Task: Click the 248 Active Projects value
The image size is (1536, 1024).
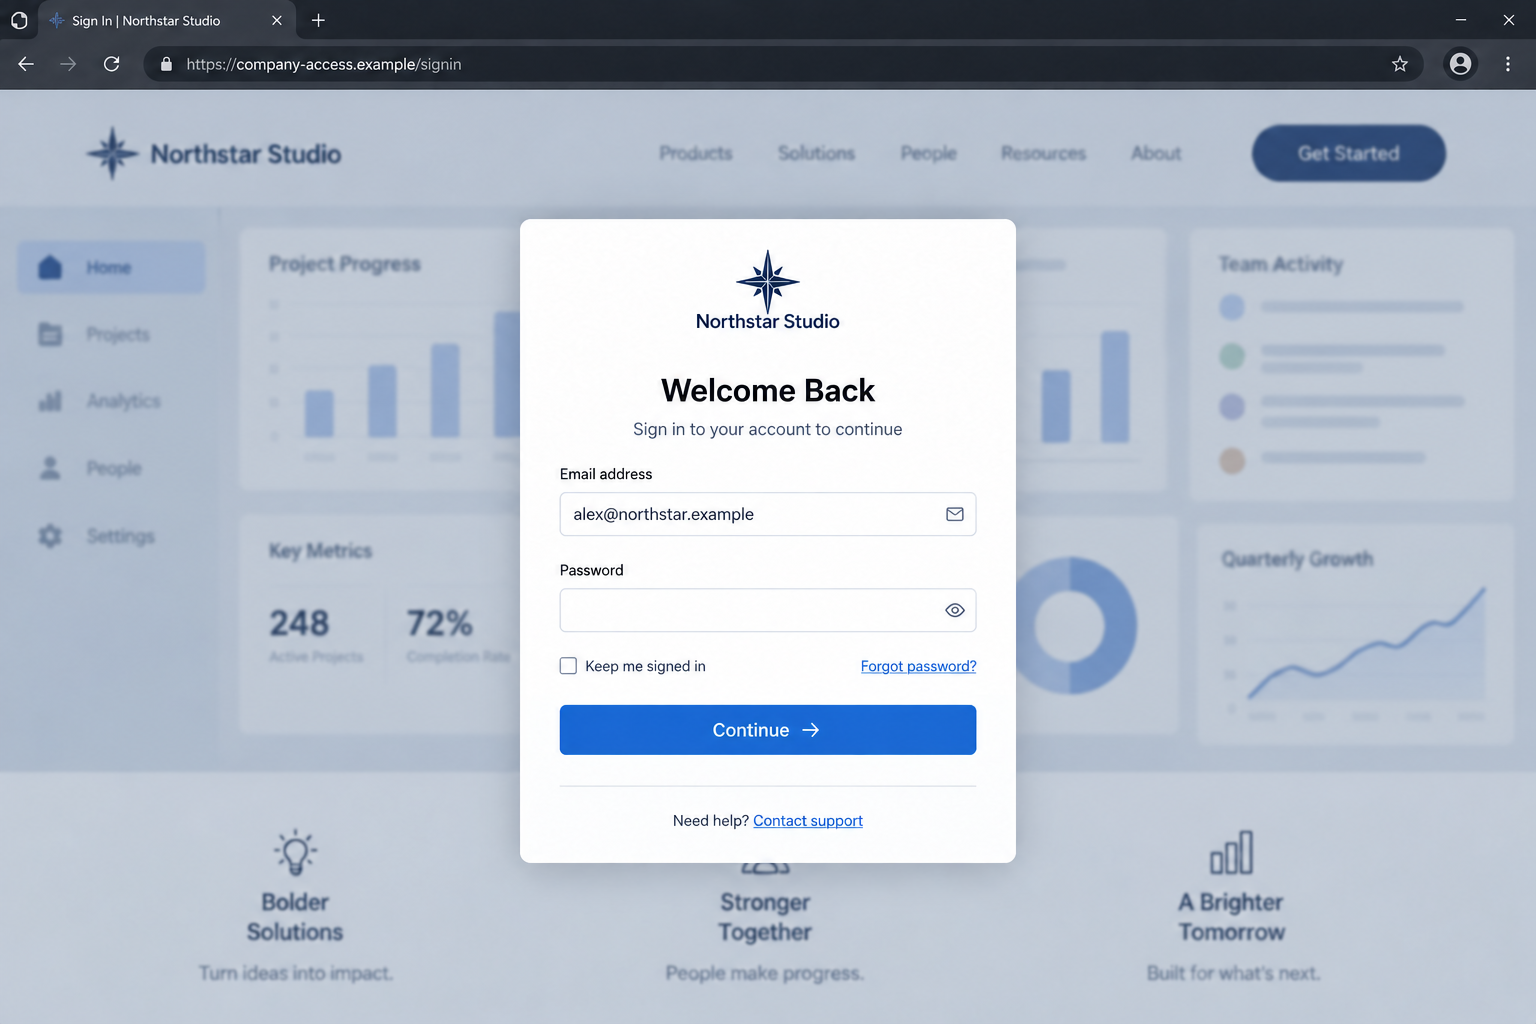Action: point(299,623)
